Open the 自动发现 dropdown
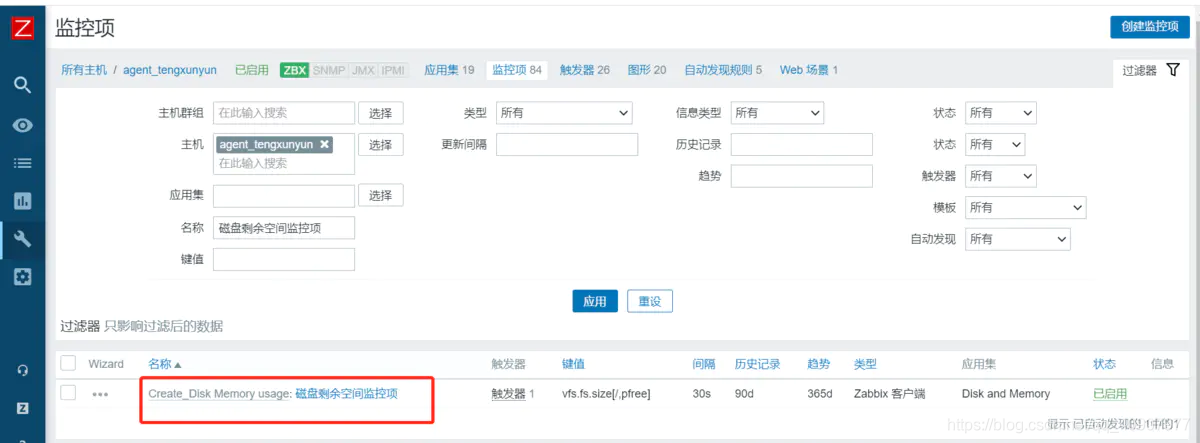This screenshot has width=1200, height=443. coord(1018,239)
